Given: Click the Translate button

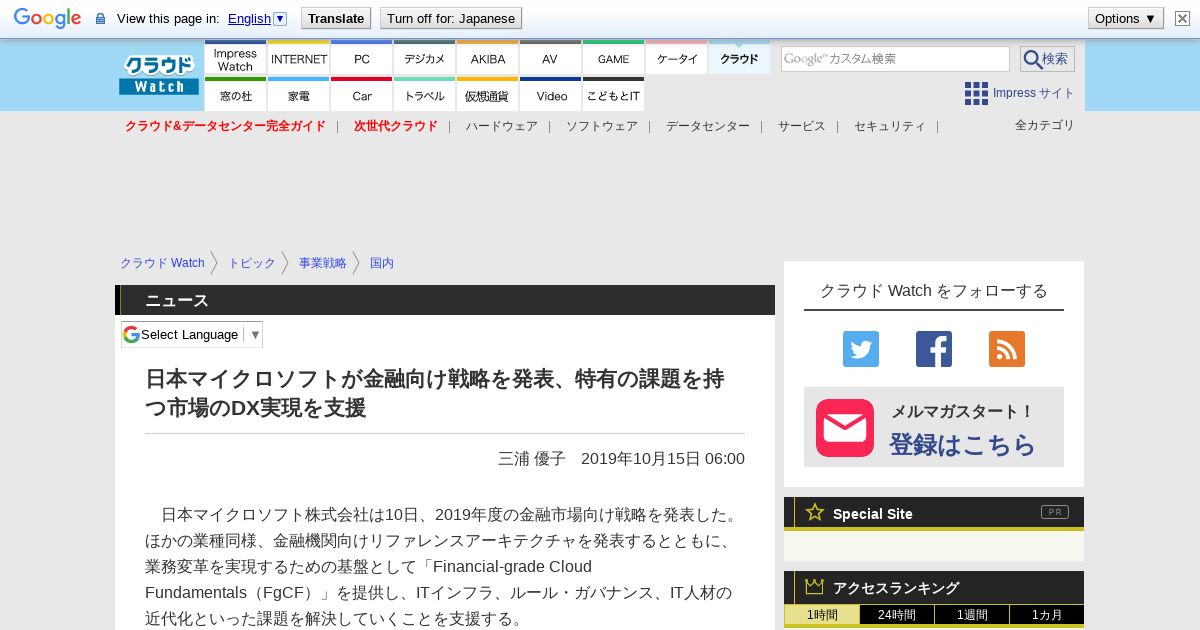Looking at the screenshot, I should (336, 18).
